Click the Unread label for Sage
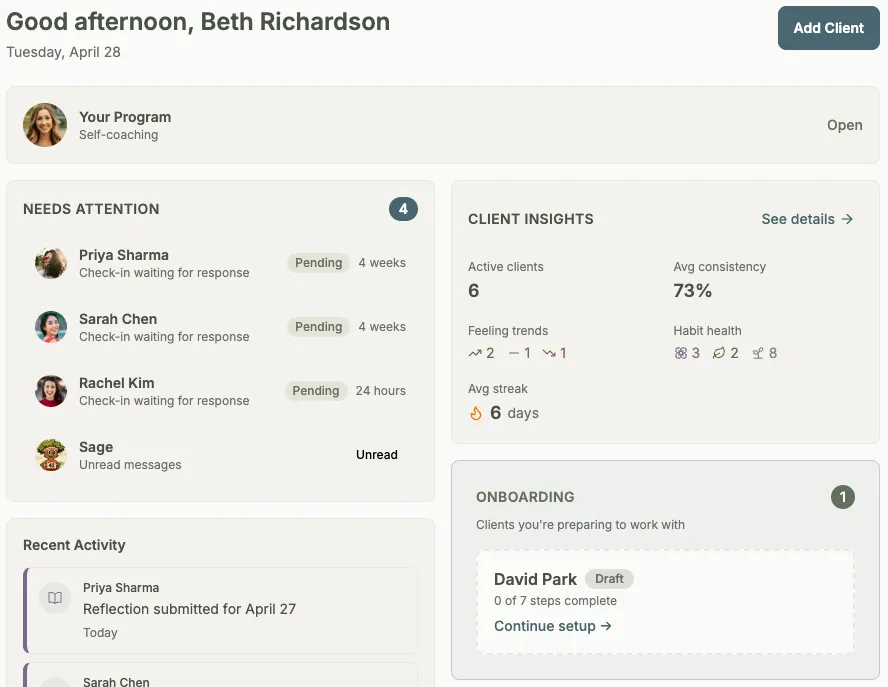888x687 pixels. pos(377,455)
